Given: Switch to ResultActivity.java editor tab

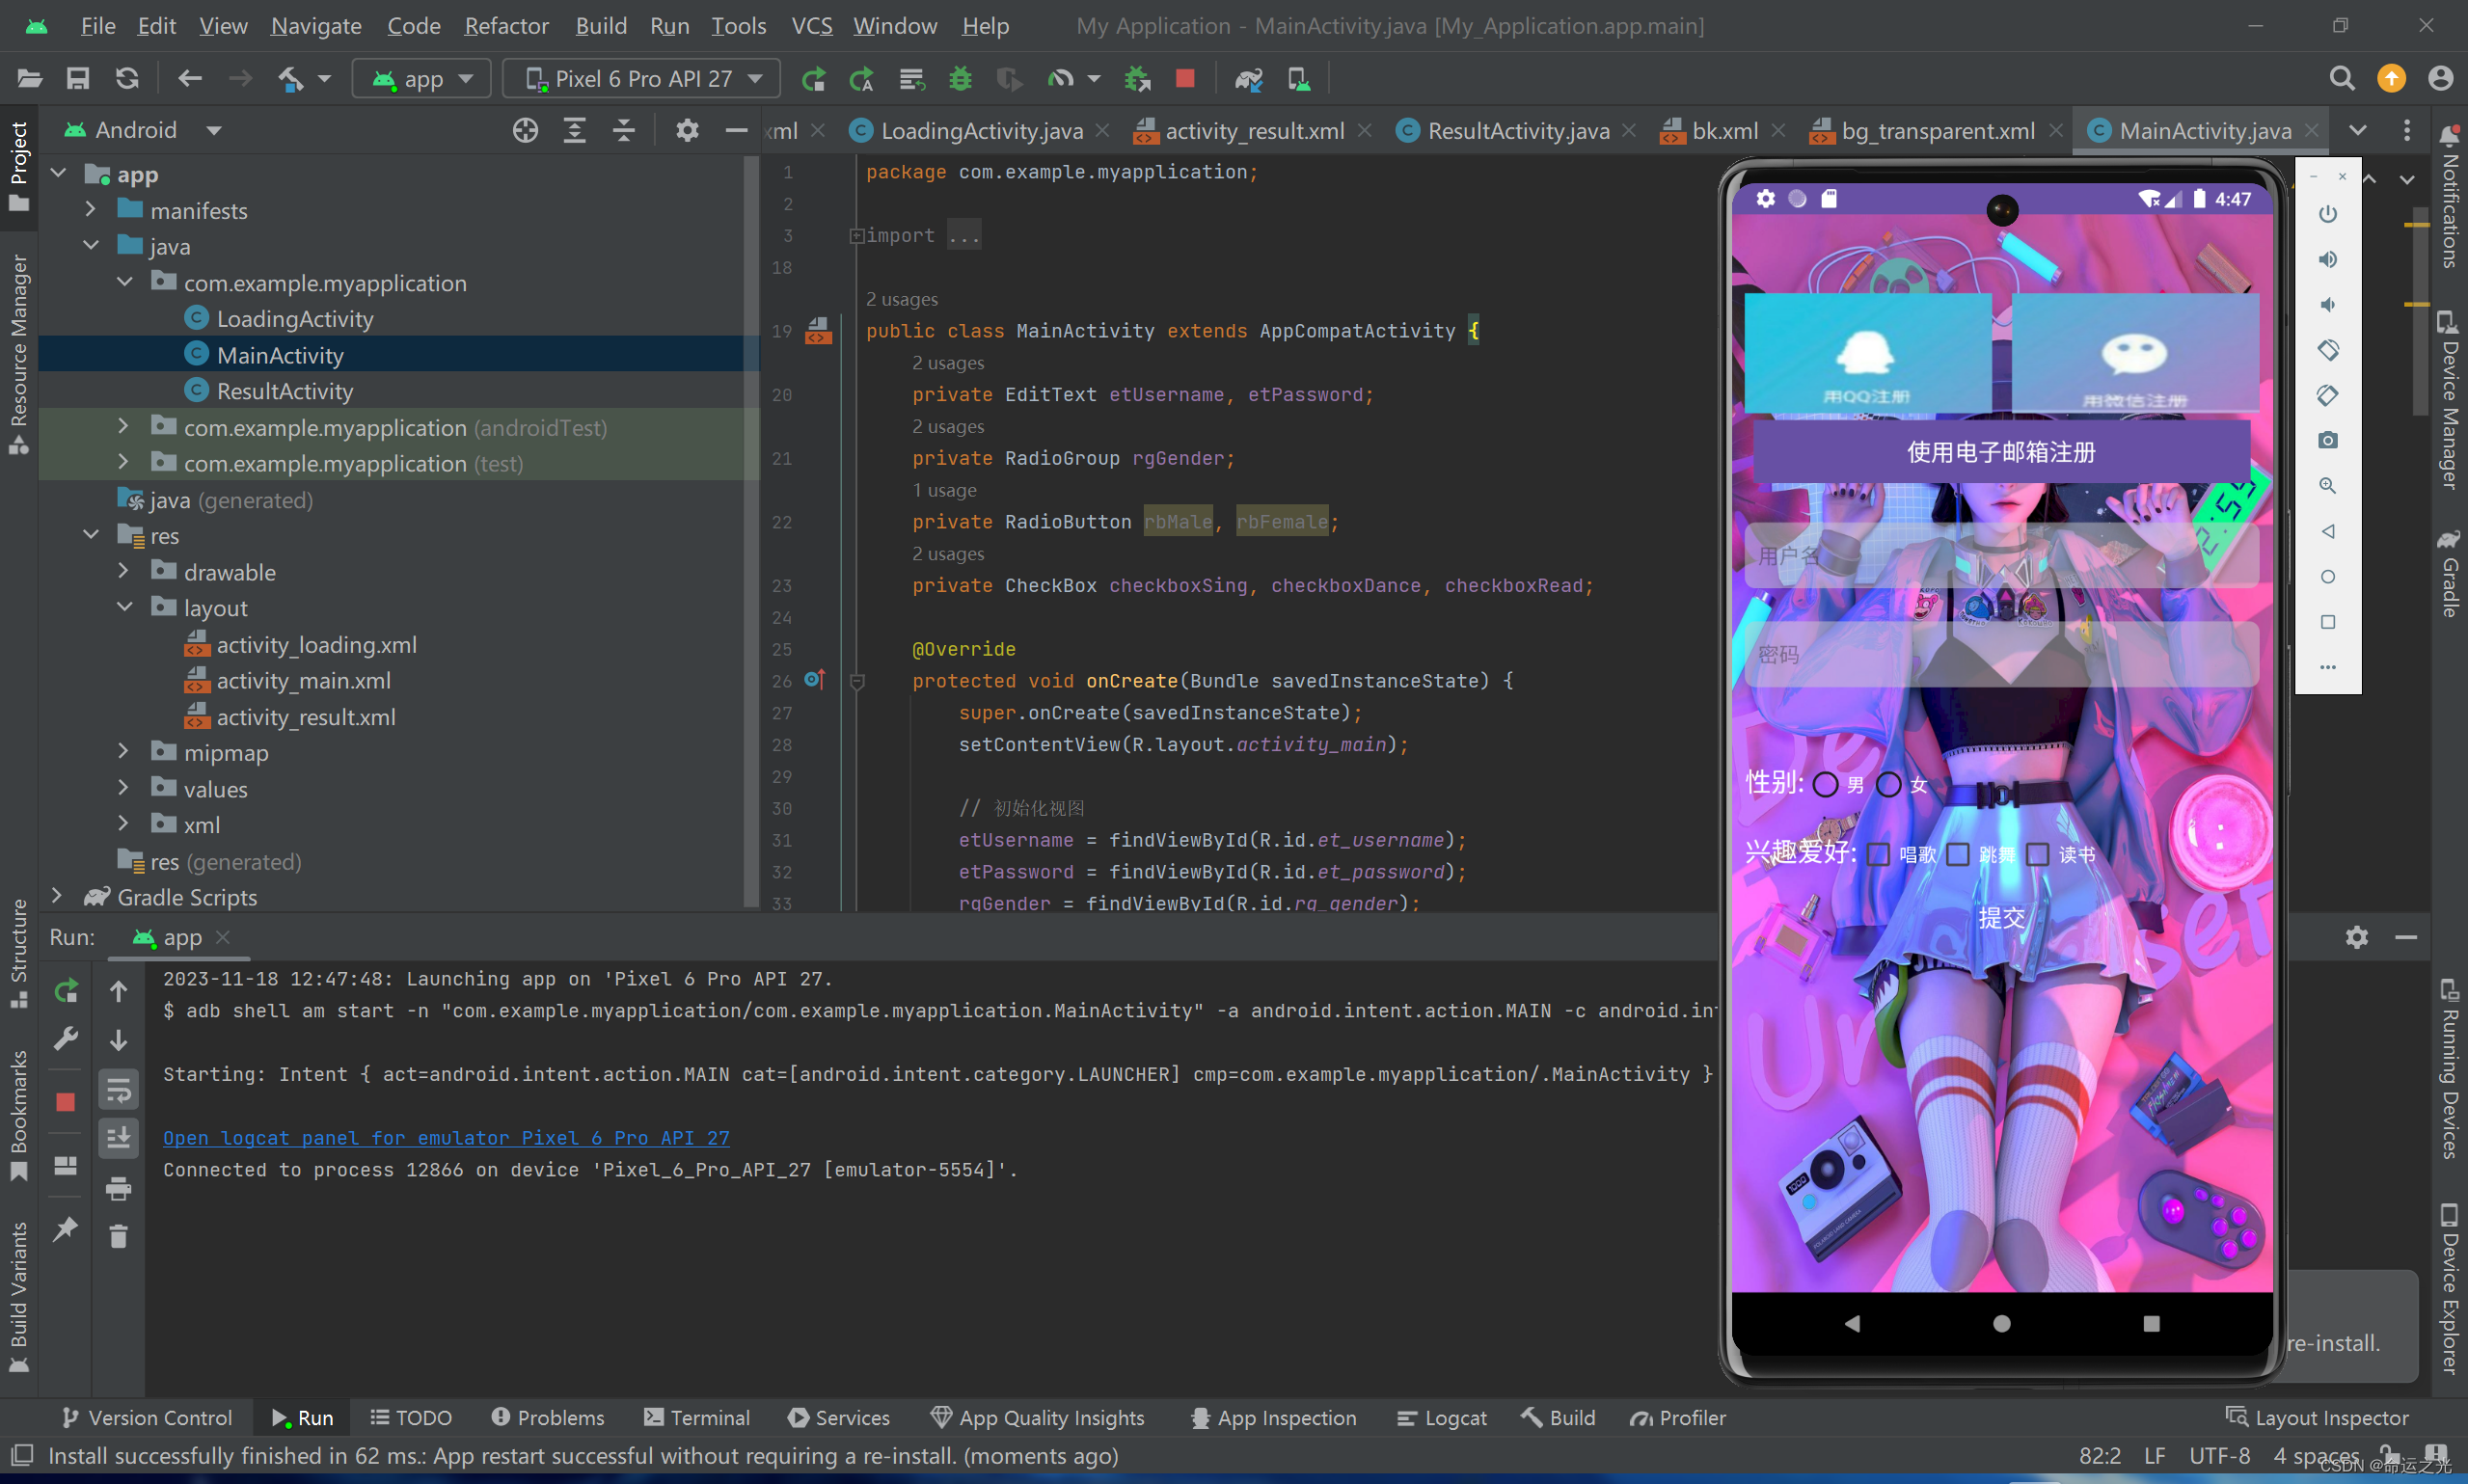Looking at the screenshot, I should click(x=1517, y=131).
